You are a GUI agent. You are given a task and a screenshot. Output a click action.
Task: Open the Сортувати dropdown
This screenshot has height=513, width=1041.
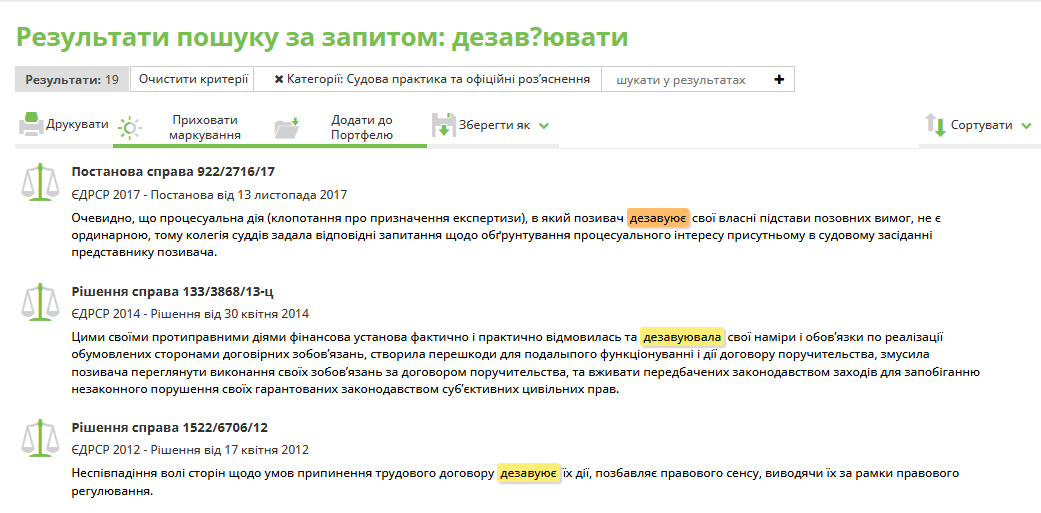990,126
